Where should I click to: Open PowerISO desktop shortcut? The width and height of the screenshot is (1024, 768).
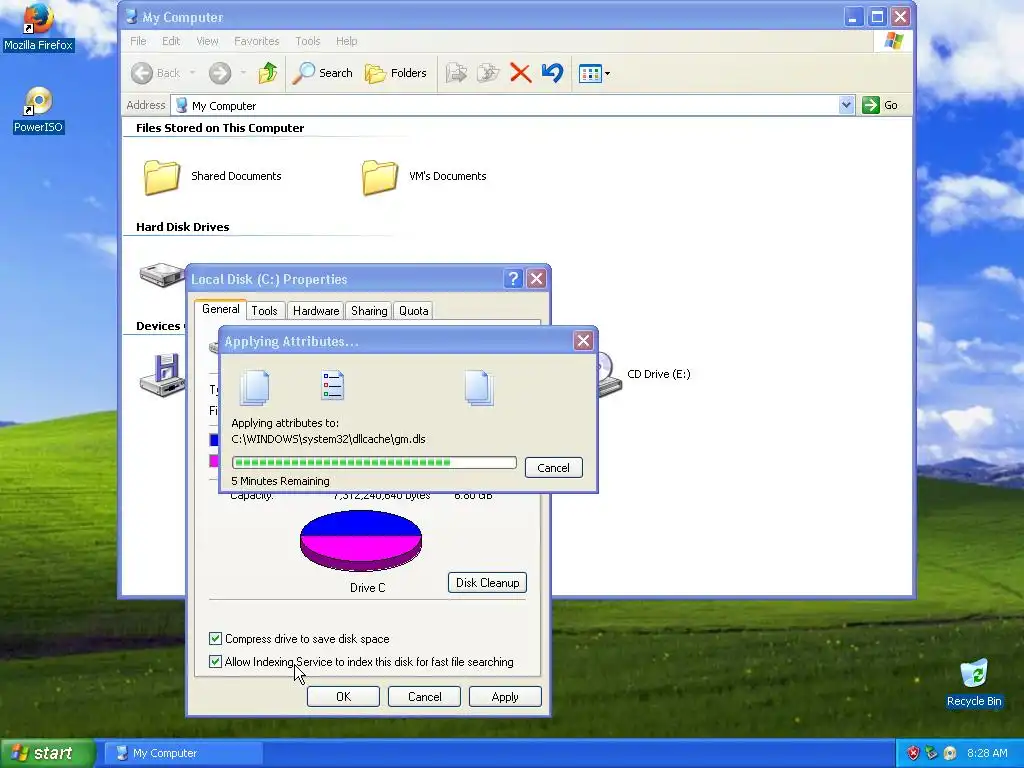coord(38,110)
